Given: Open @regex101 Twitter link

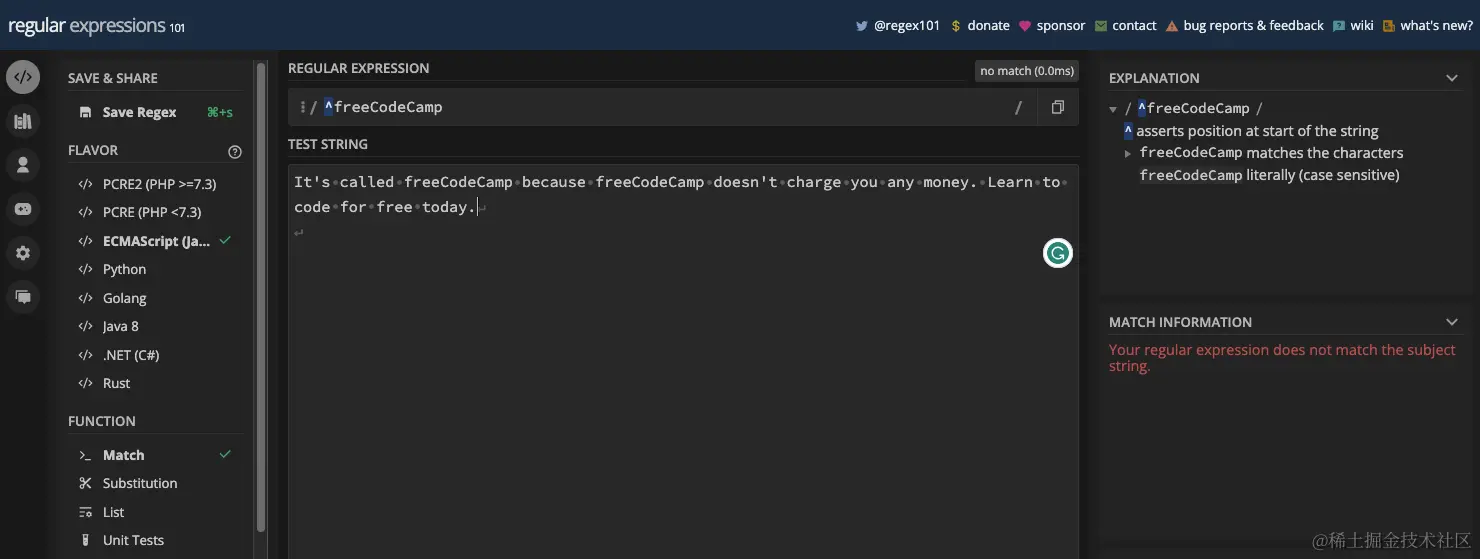Looking at the screenshot, I should pyautogui.click(x=907, y=26).
